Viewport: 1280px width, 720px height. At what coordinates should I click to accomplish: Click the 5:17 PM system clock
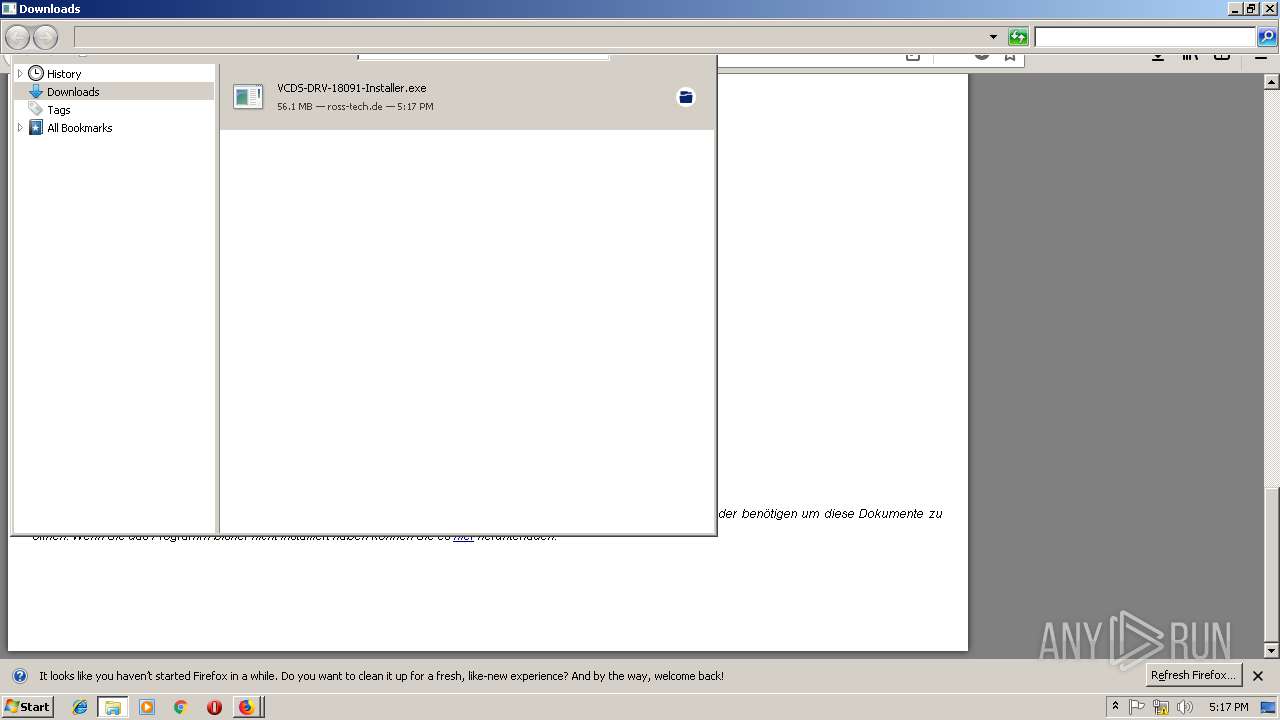click(1229, 707)
